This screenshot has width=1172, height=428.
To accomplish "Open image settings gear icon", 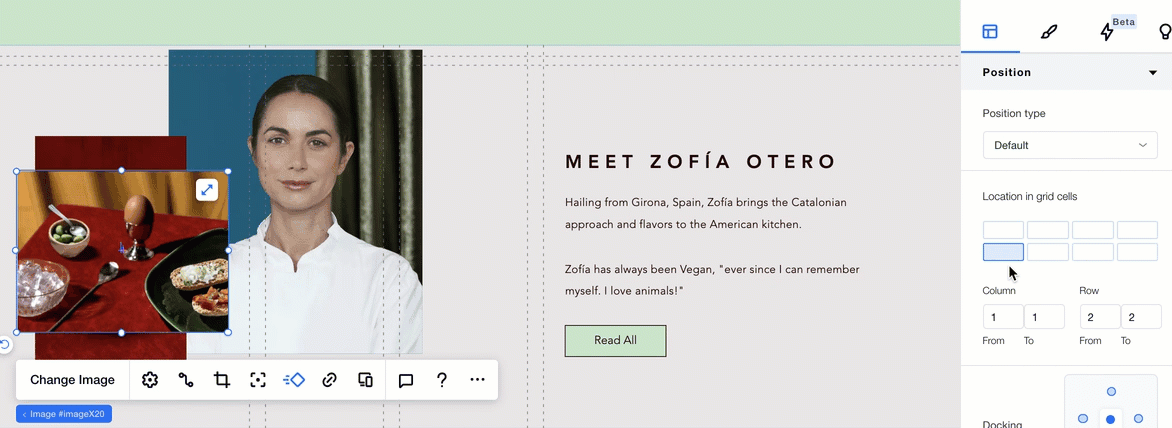I will (150, 380).
